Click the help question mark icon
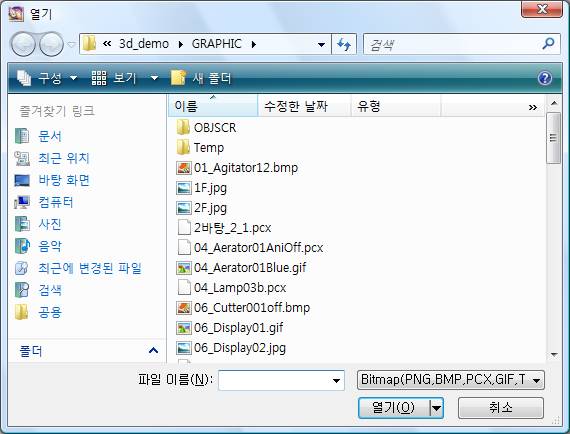The height and width of the screenshot is (434, 570). click(x=545, y=78)
